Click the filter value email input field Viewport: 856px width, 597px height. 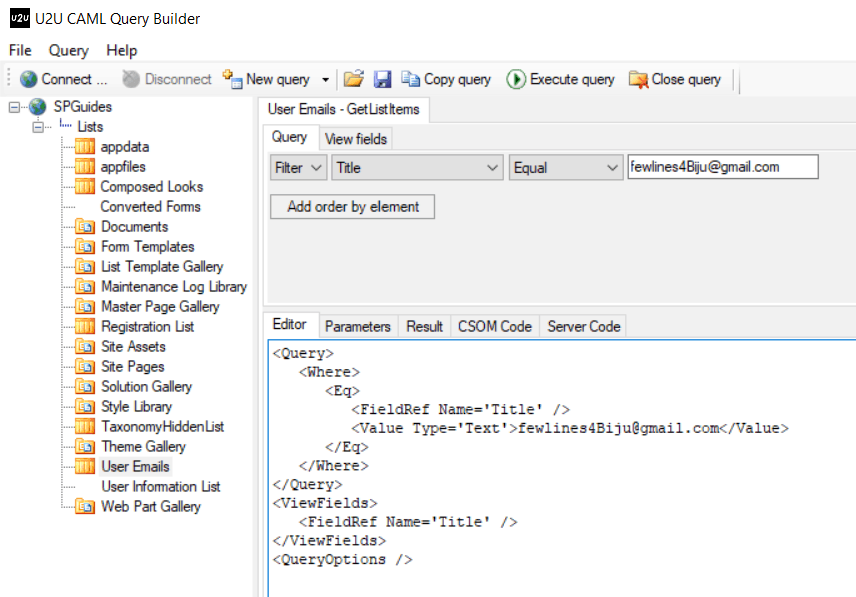pos(723,166)
